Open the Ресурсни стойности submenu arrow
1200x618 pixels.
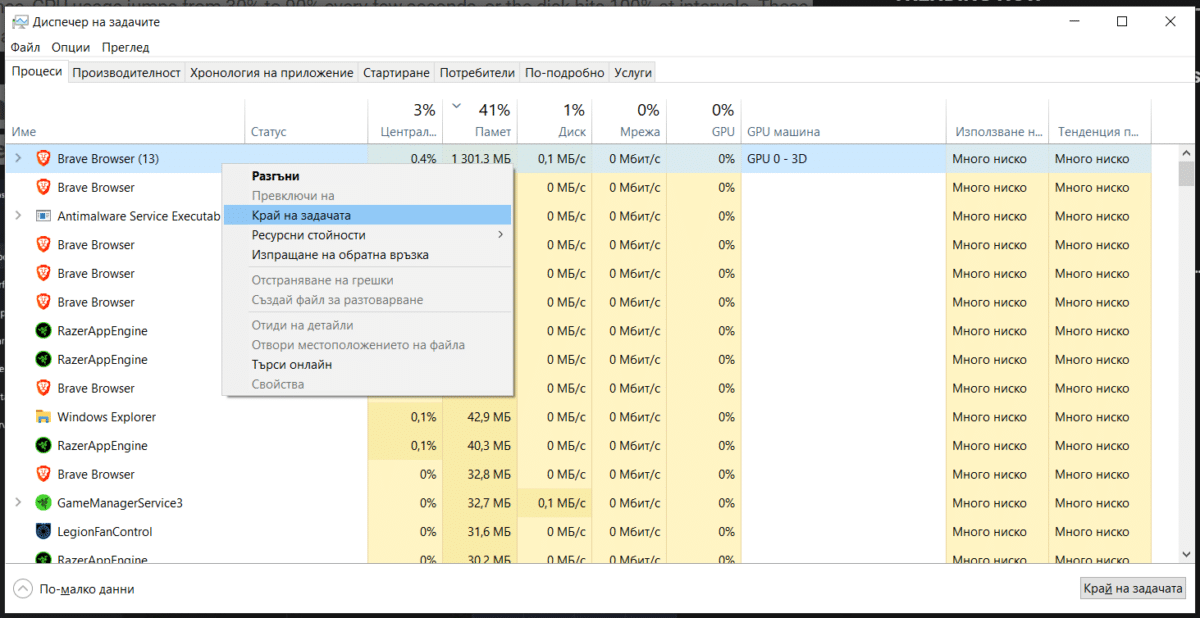tap(500, 235)
